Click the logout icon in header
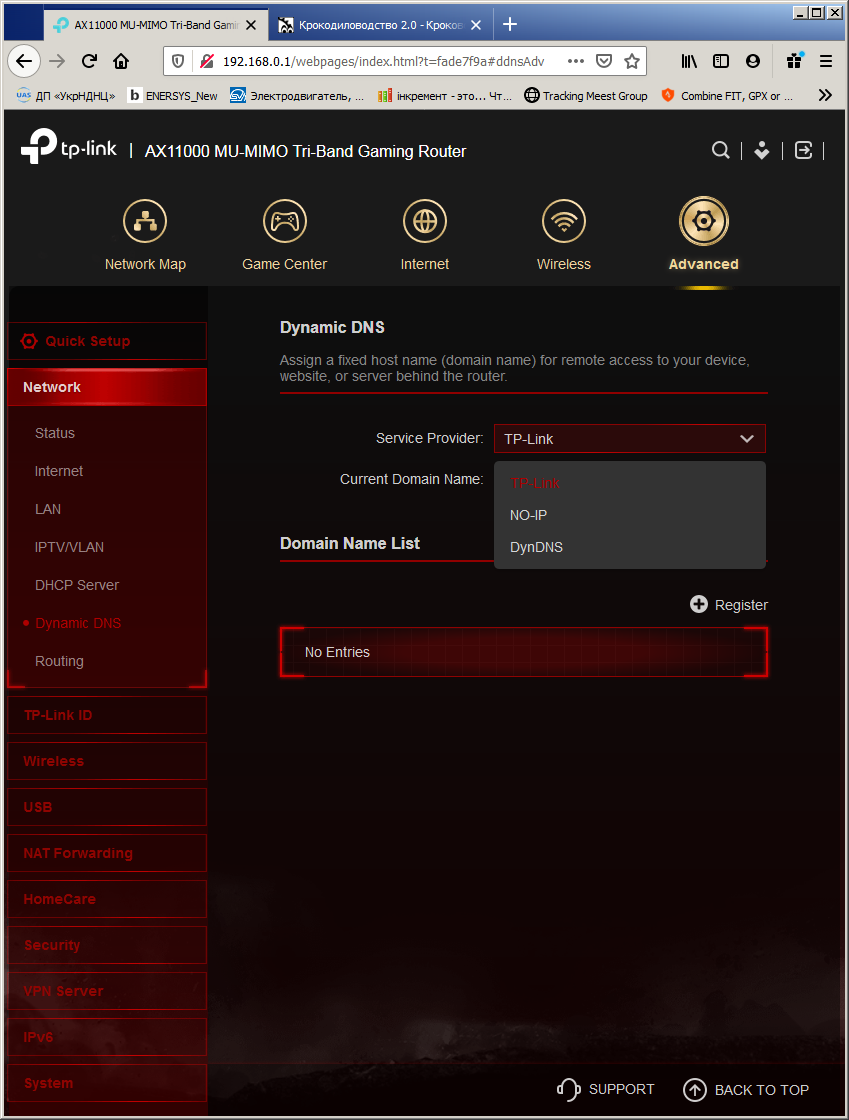The height and width of the screenshot is (1120, 849). tap(803, 150)
